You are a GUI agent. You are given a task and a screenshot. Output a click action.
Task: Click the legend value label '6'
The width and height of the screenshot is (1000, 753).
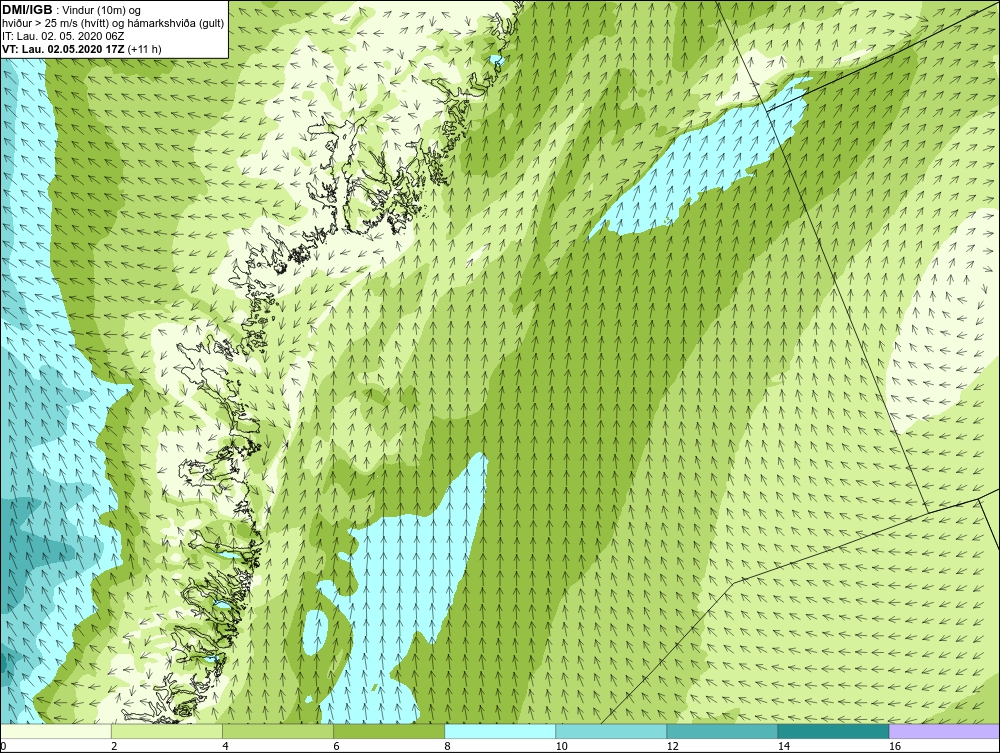tap(336, 746)
